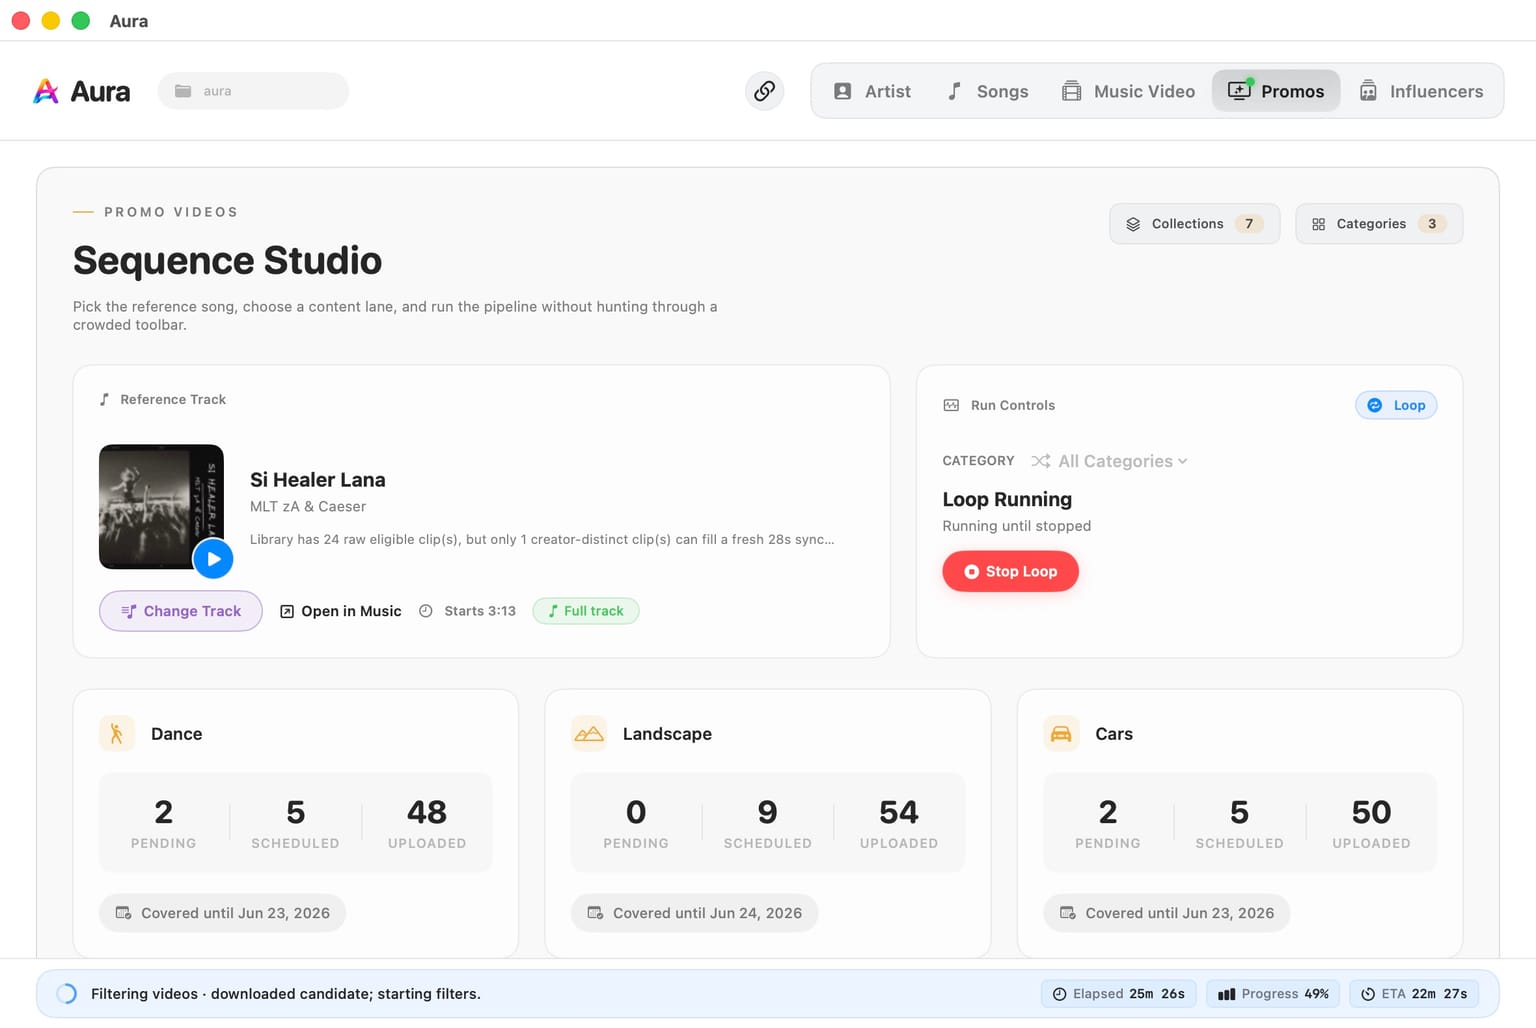
Task: Click the Progress bars icon in status bar
Action: [1226, 994]
